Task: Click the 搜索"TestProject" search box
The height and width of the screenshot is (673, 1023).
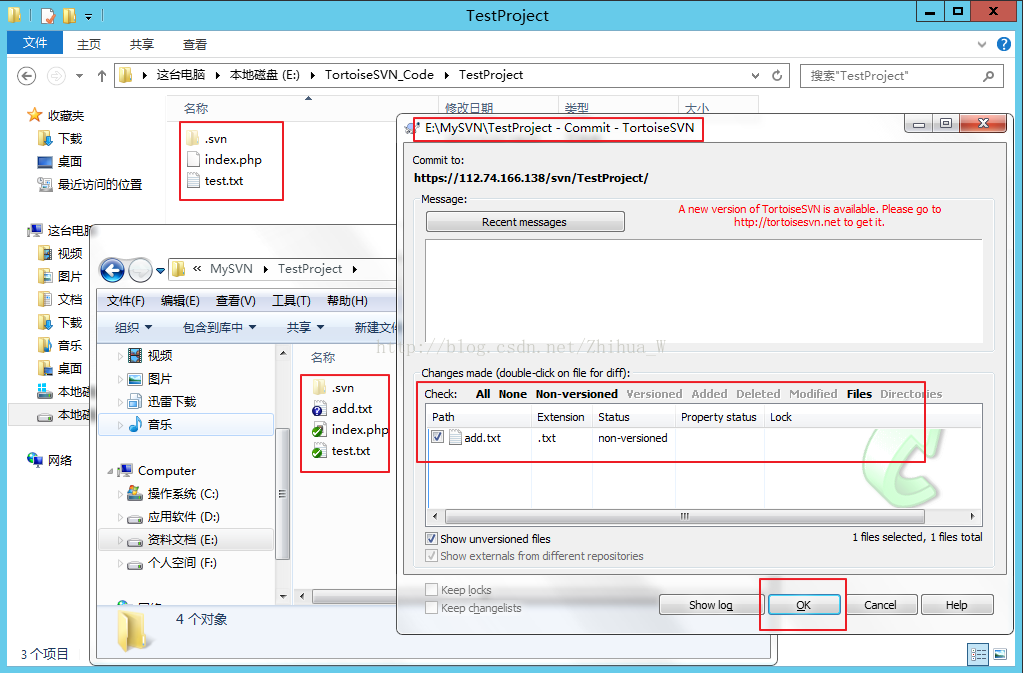Action: tap(902, 76)
